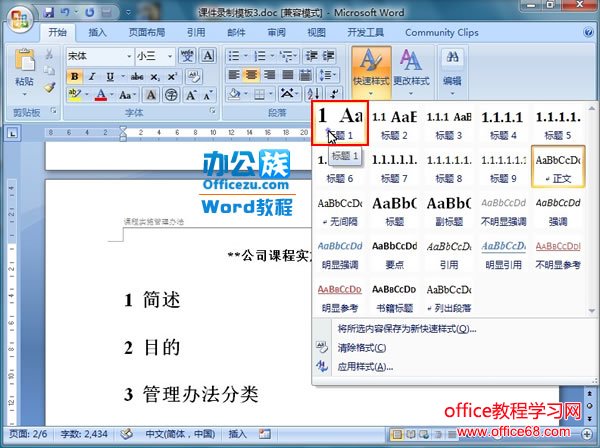Select the Format Painter brush
This screenshot has height=448, width=600.
pyautogui.click(x=49, y=87)
